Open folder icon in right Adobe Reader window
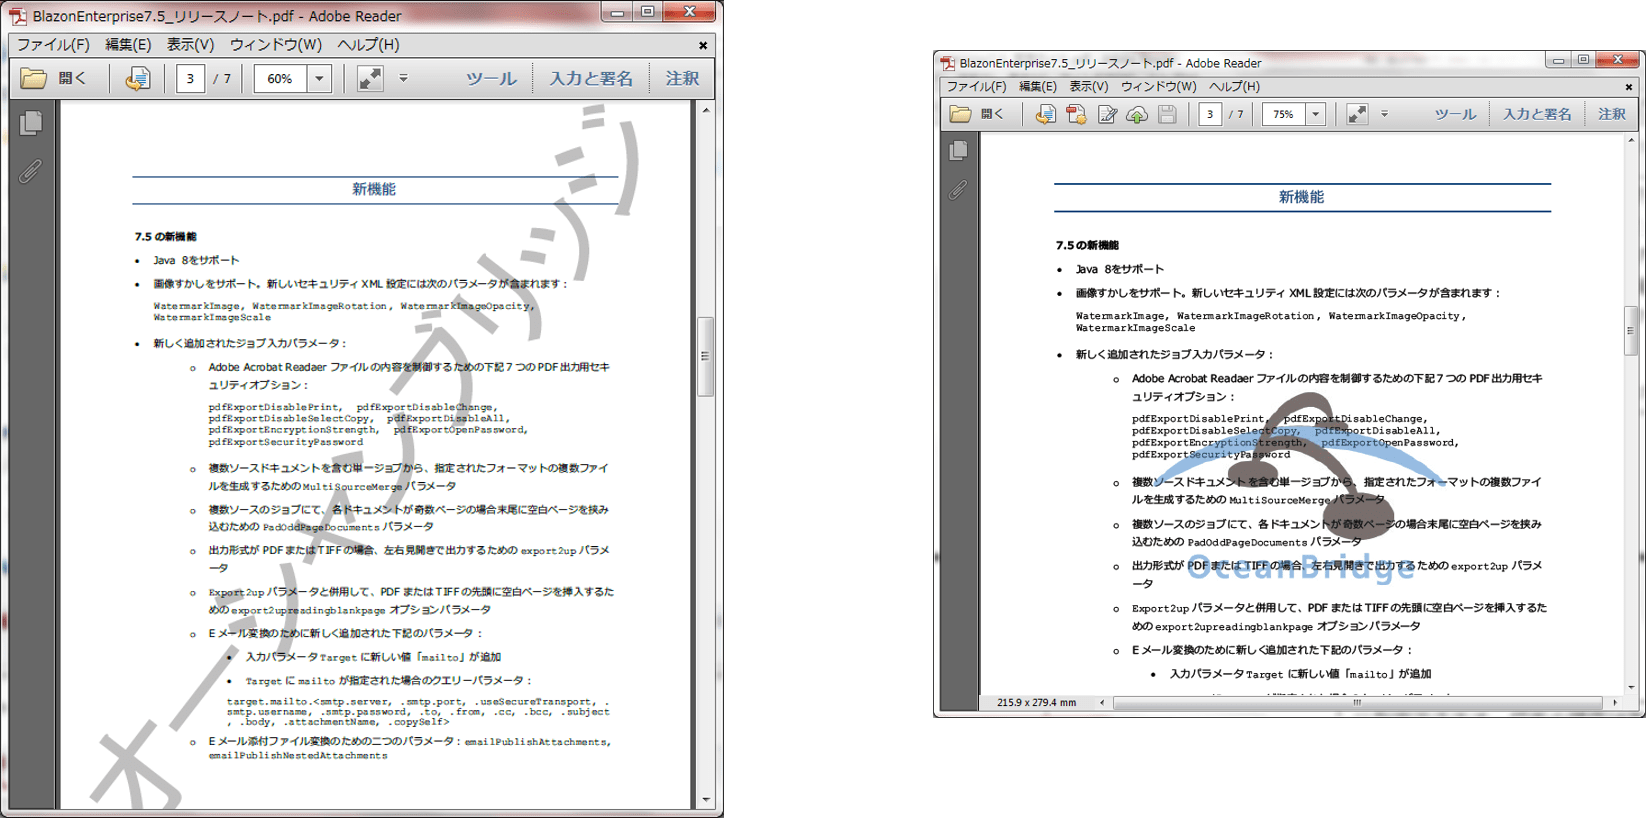Screen dimensions: 1646x818 [960, 114]
